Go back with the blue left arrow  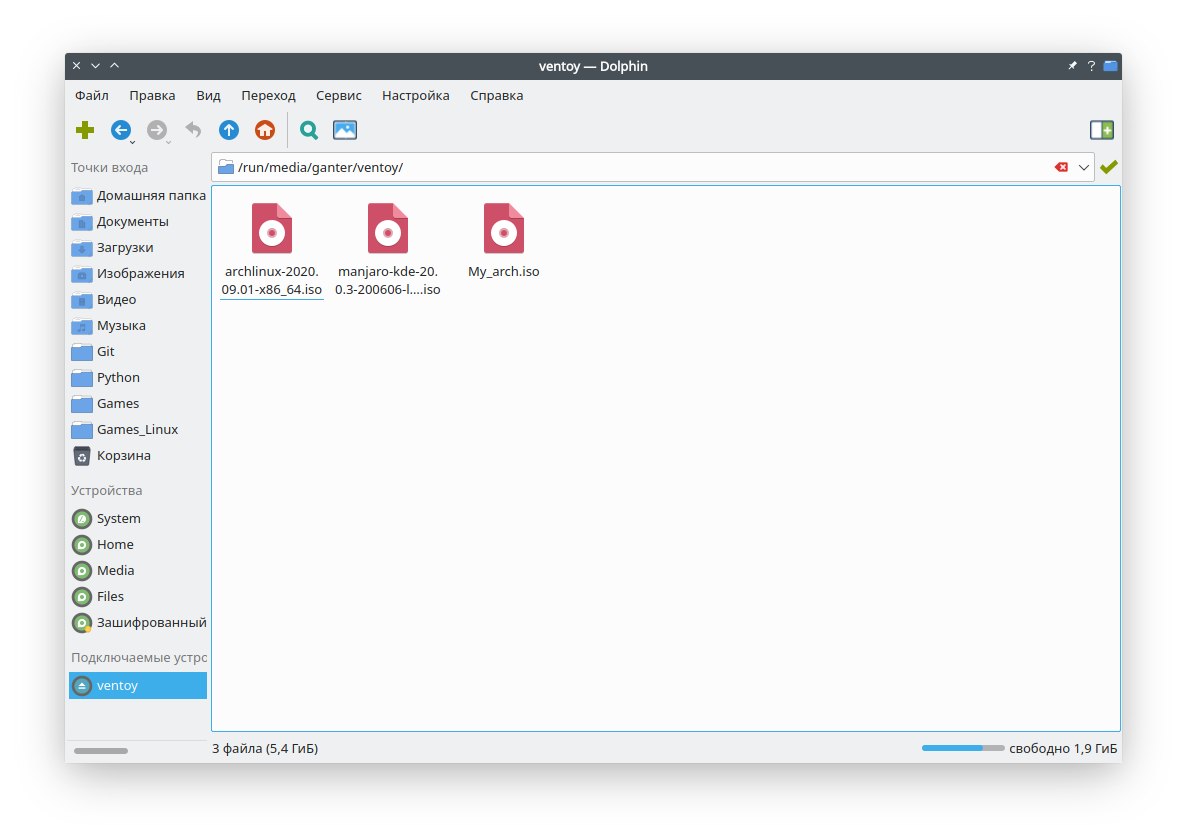tap(120, 130)
